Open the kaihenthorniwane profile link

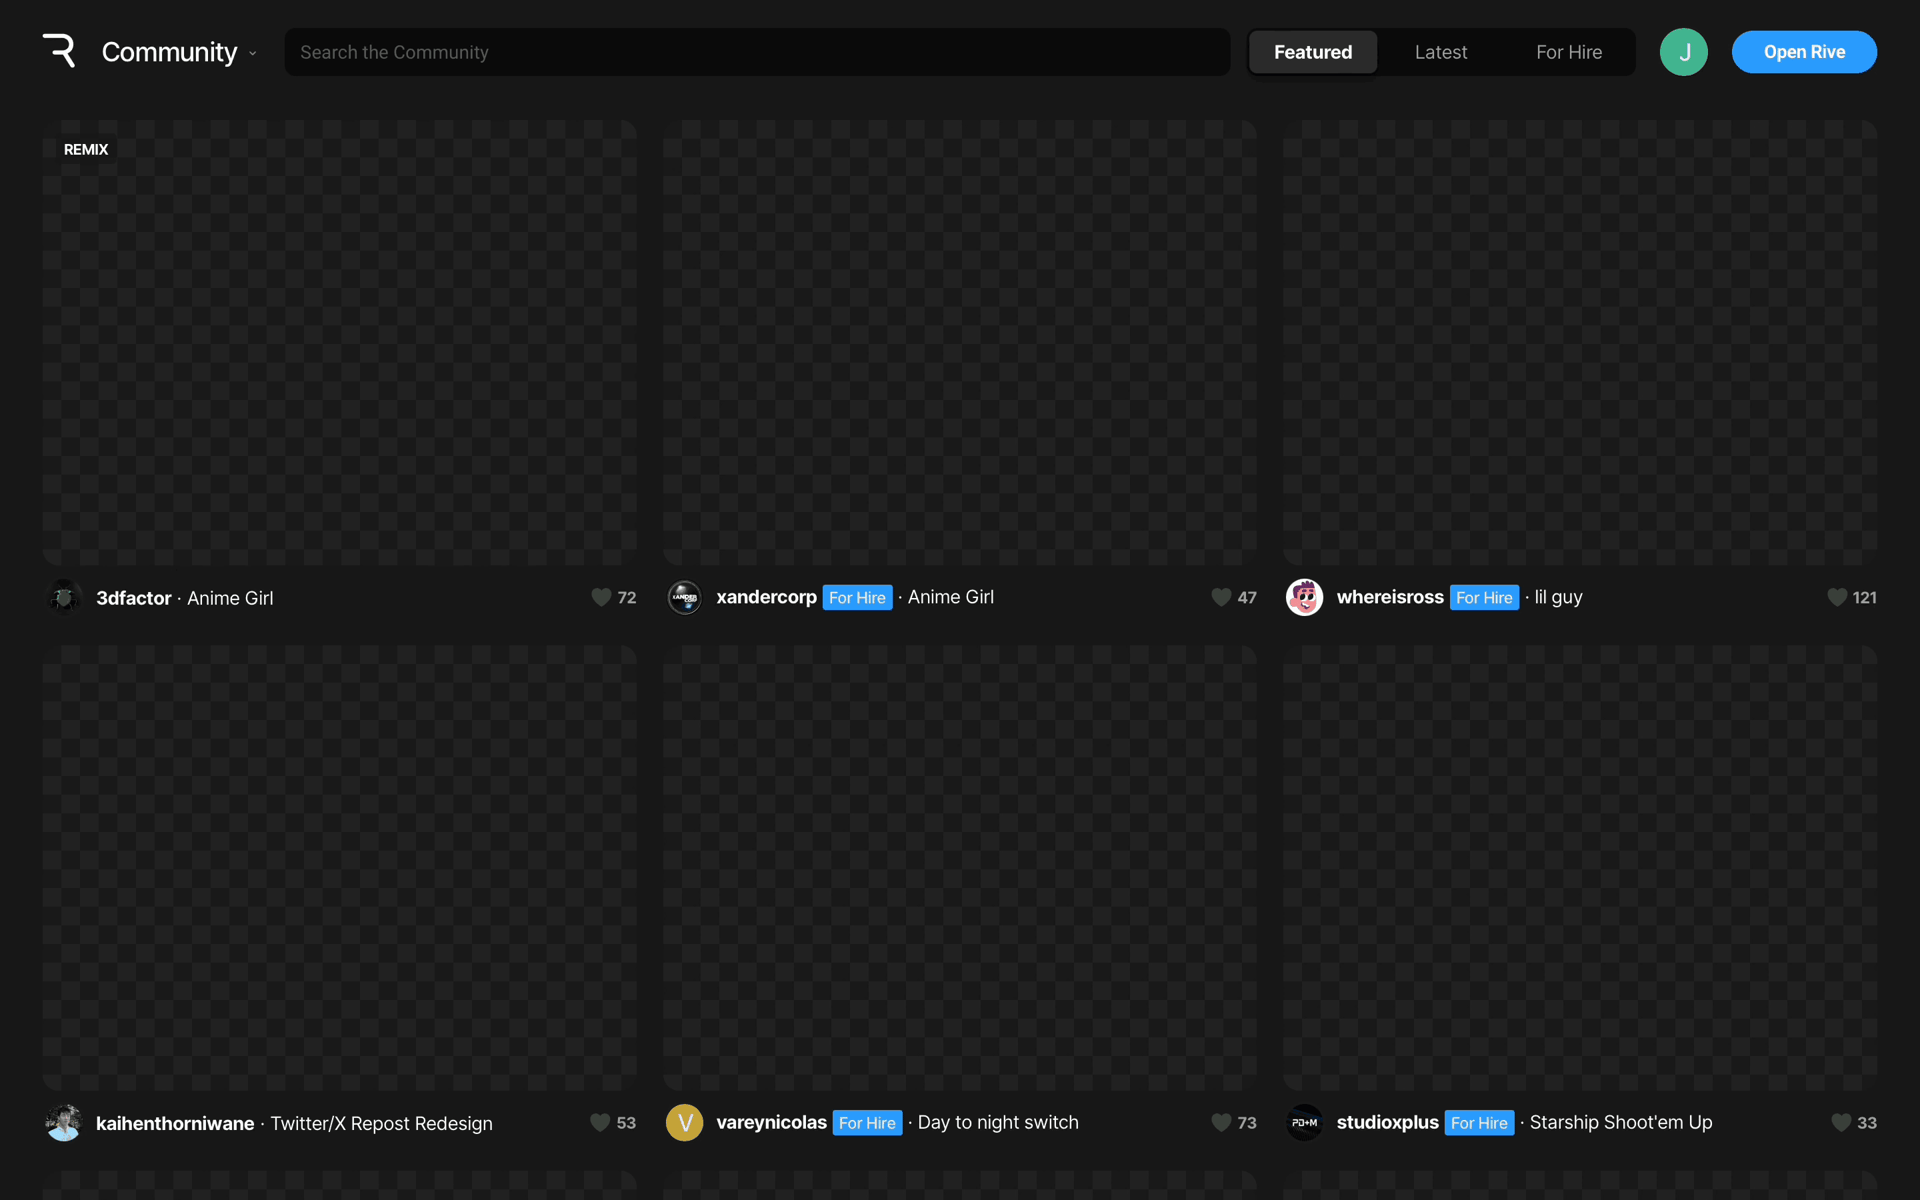coord(175,1123)
